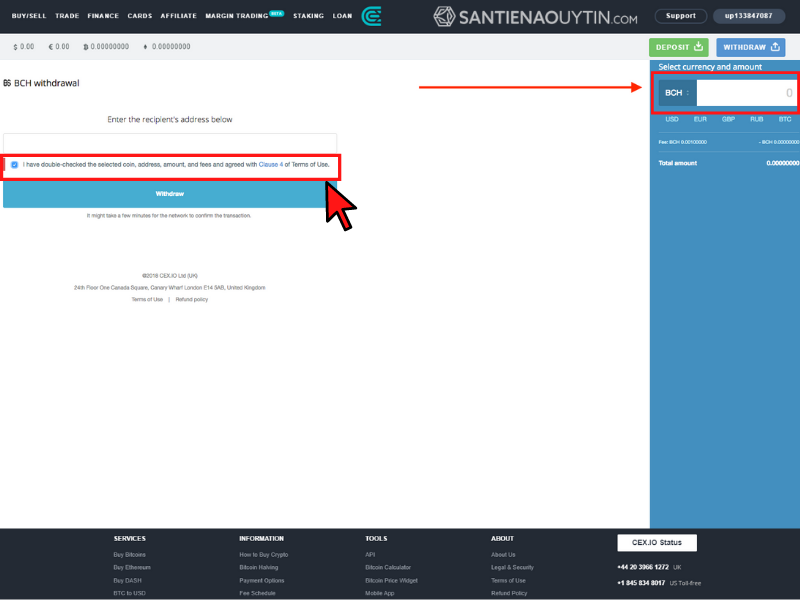The image size is (800, 600).
Task: Open the CARDS page
Action: coord(139,16)
